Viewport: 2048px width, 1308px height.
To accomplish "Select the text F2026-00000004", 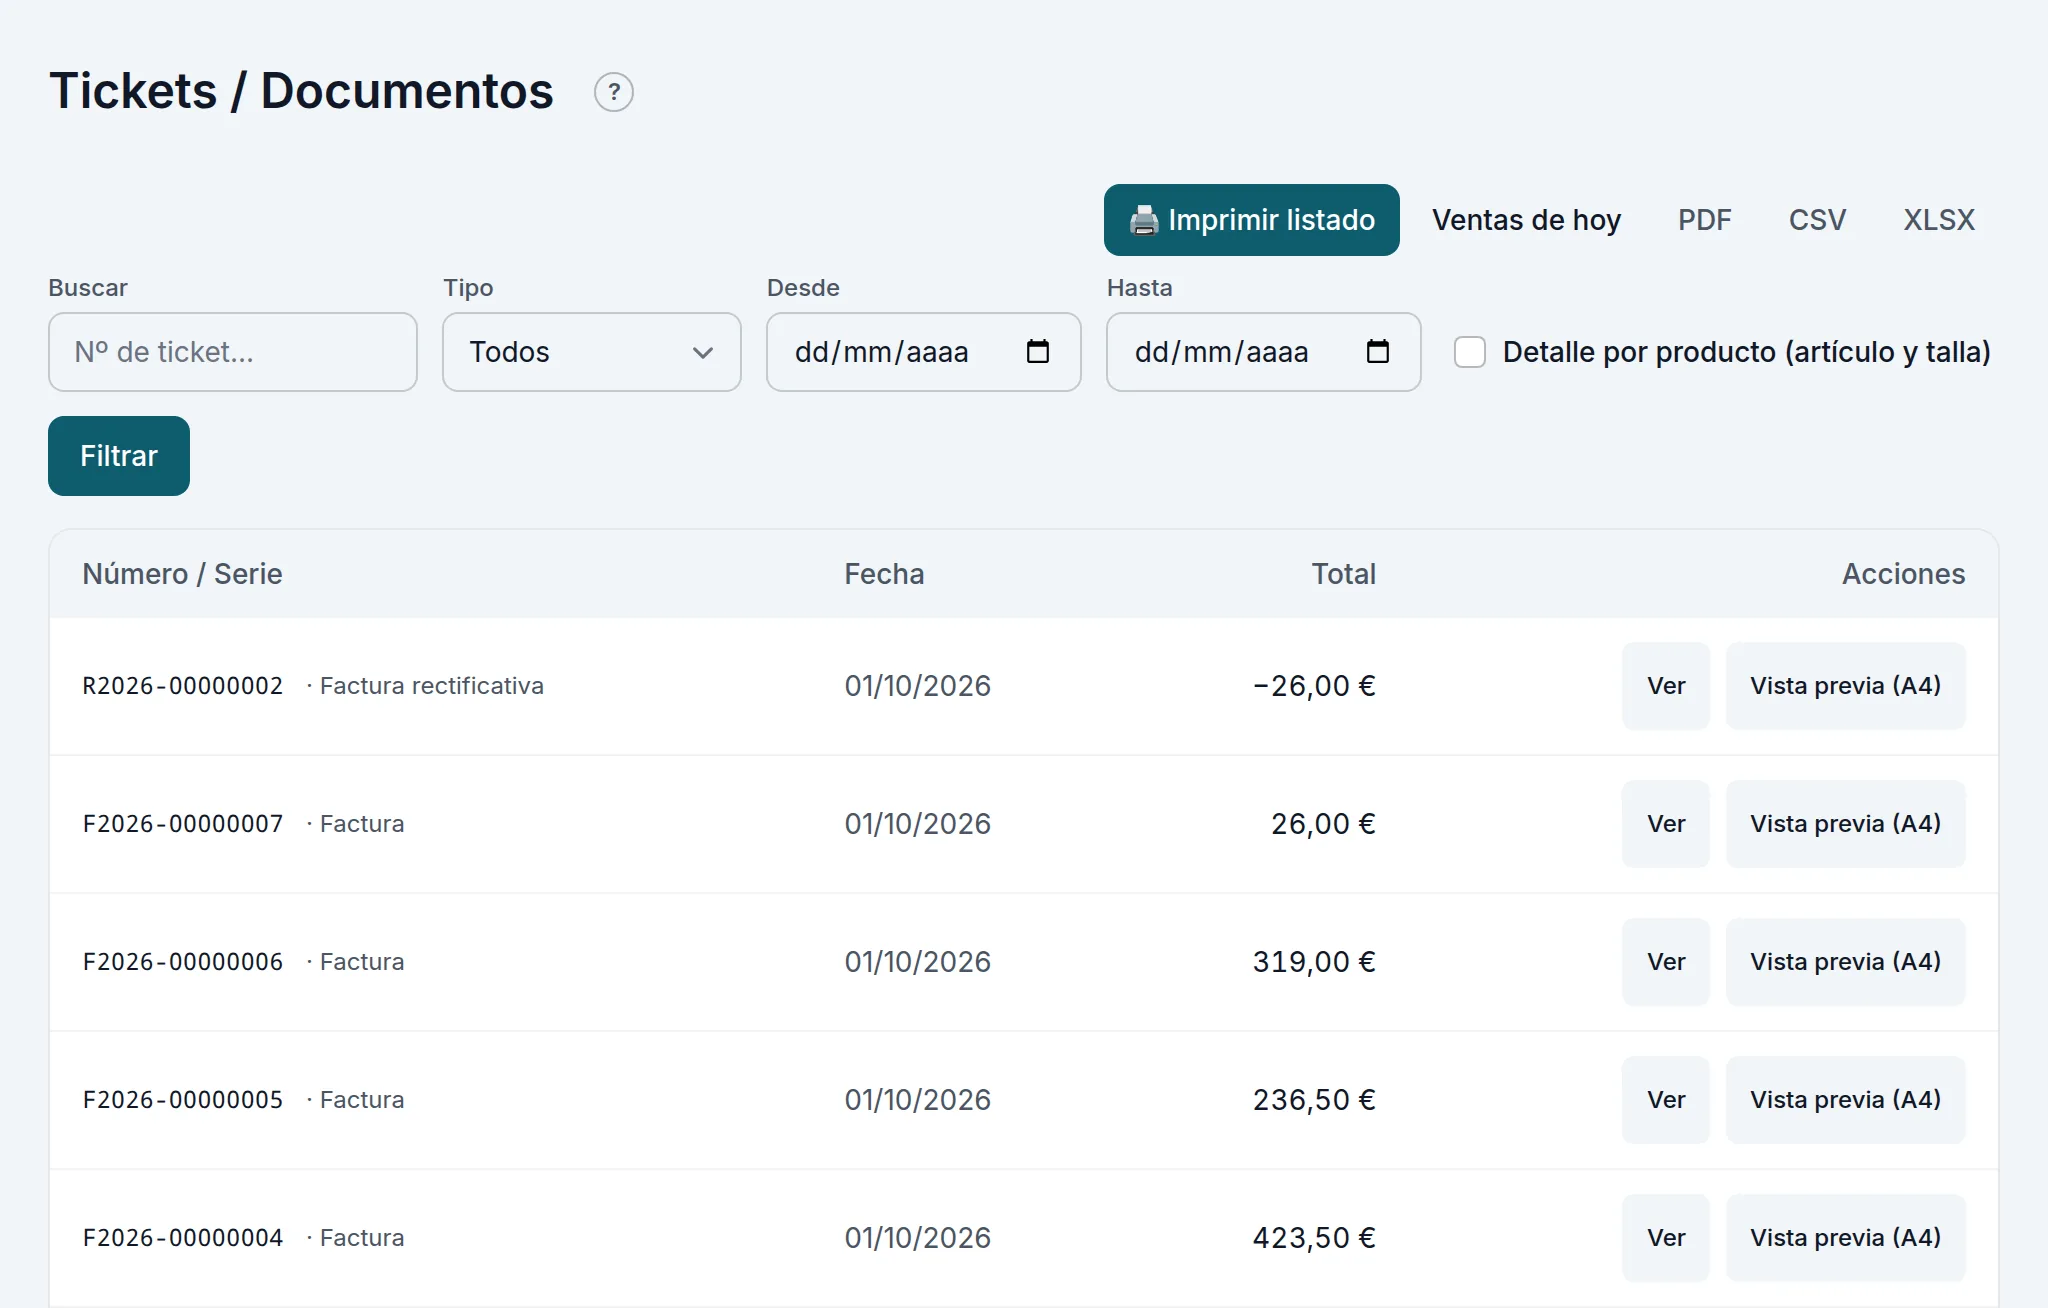I will coord(183,1238).
